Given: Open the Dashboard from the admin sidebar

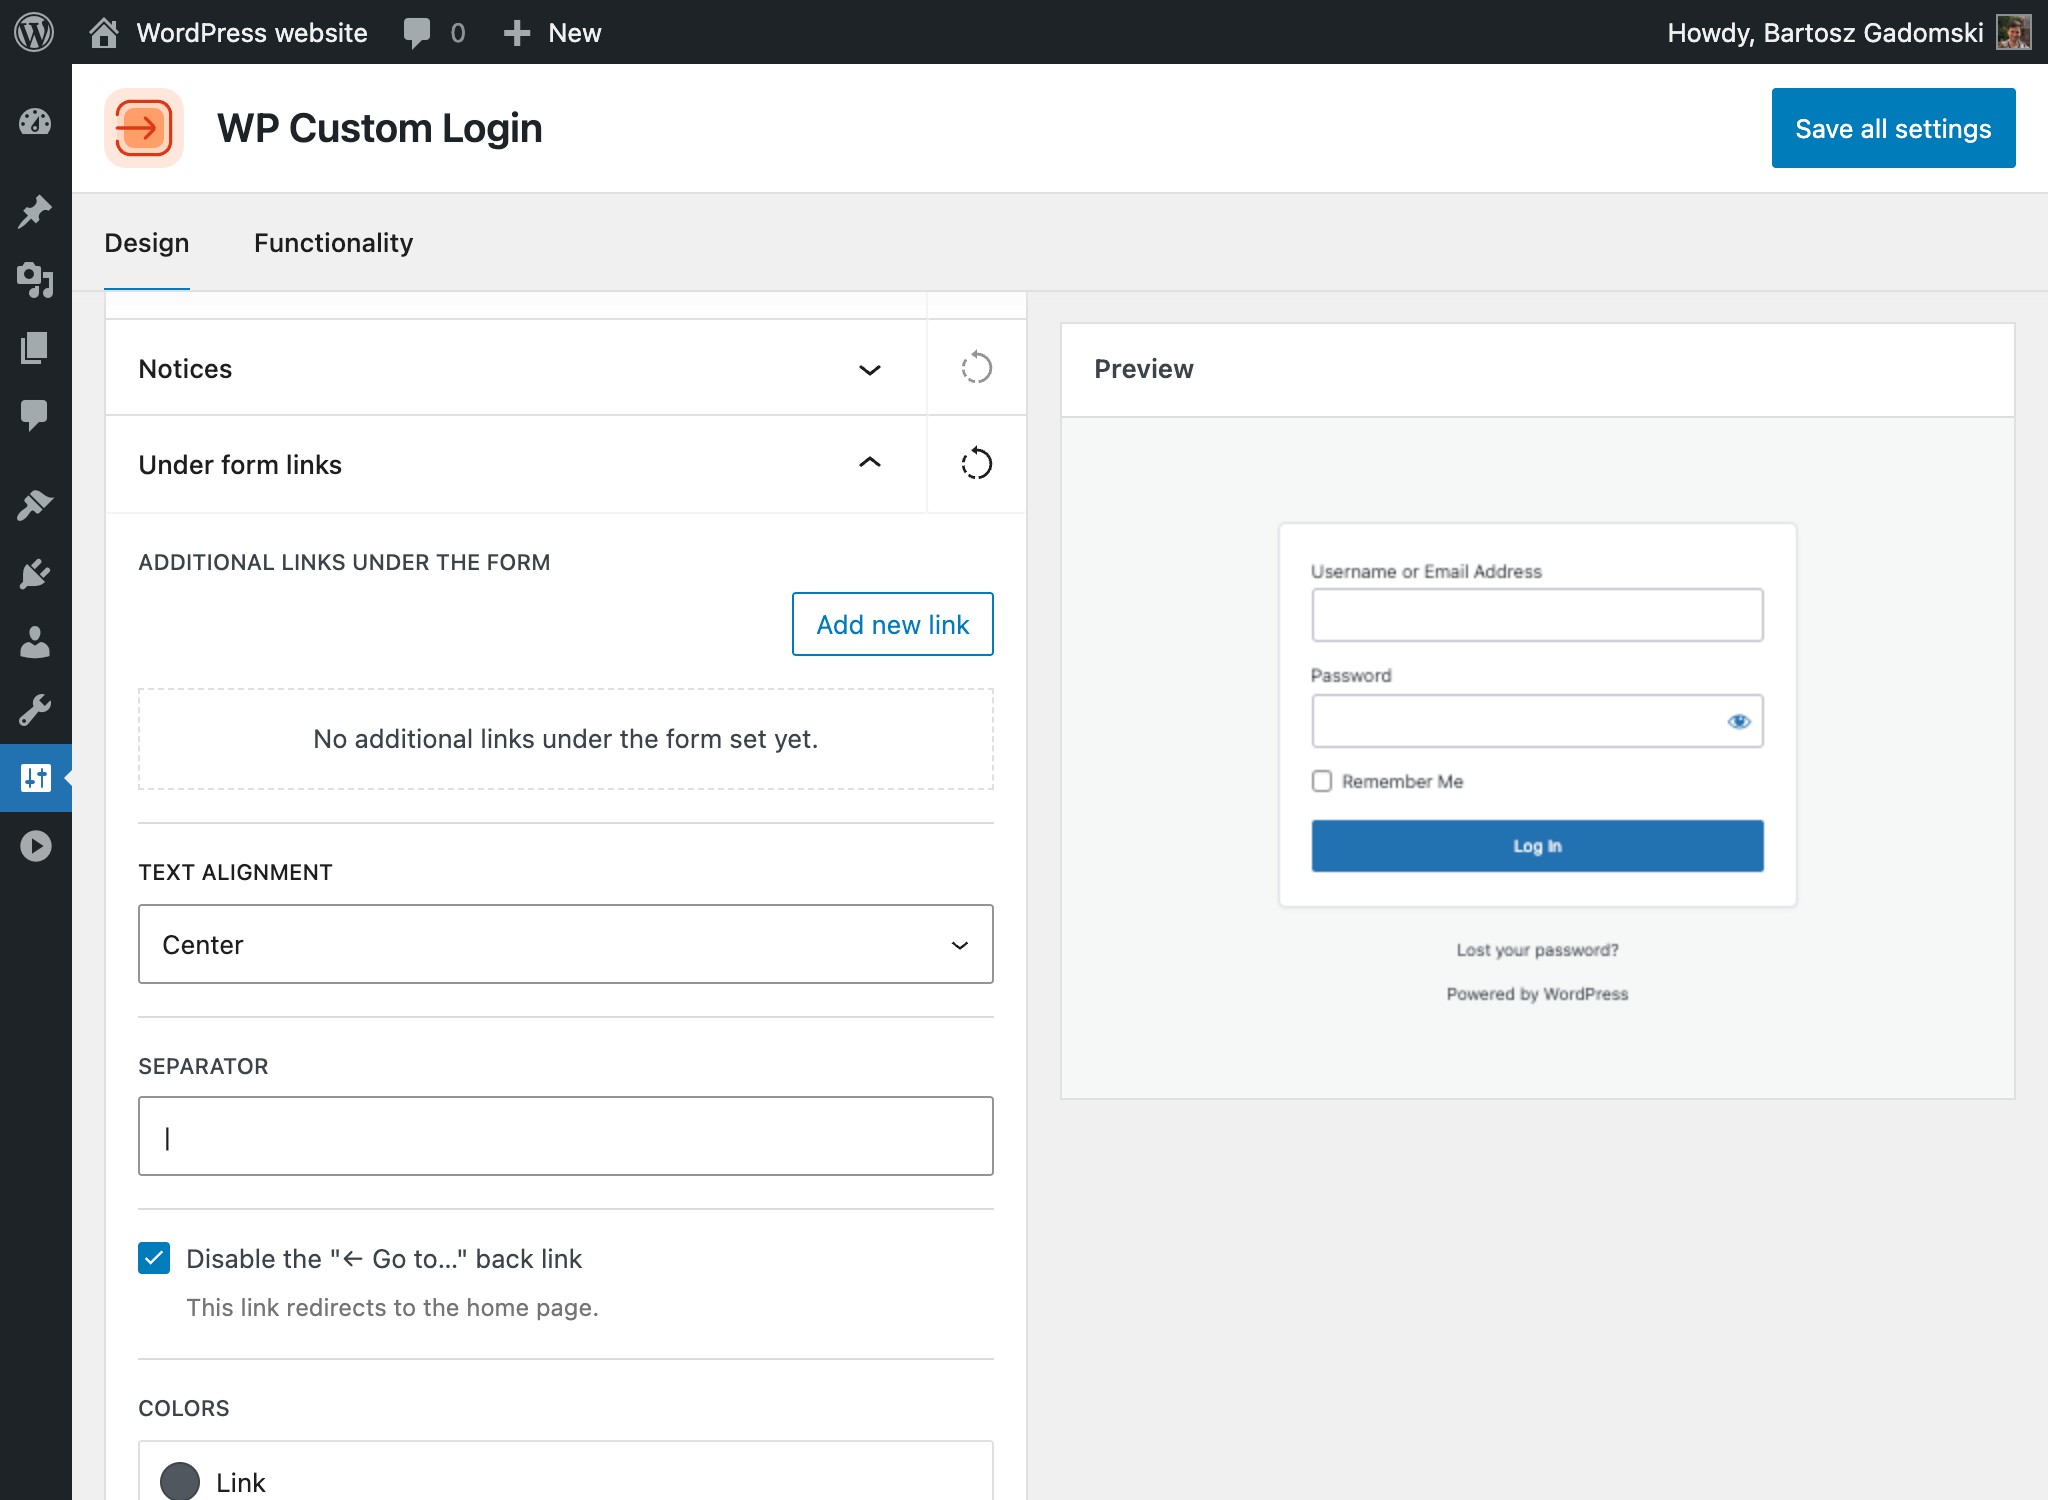Looking at the screenshot, I should [x=36, y=122].
